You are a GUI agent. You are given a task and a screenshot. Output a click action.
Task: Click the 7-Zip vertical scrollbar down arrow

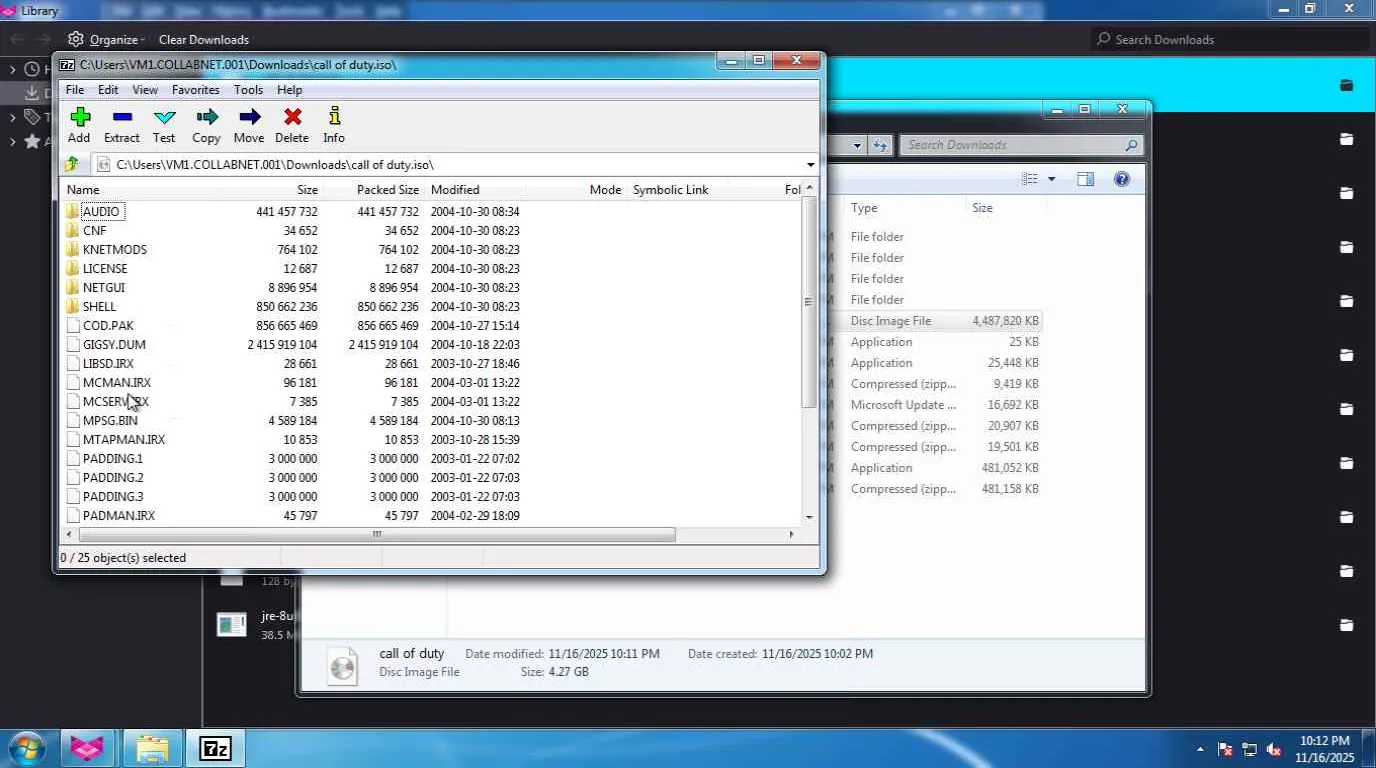tap(810, 517)
